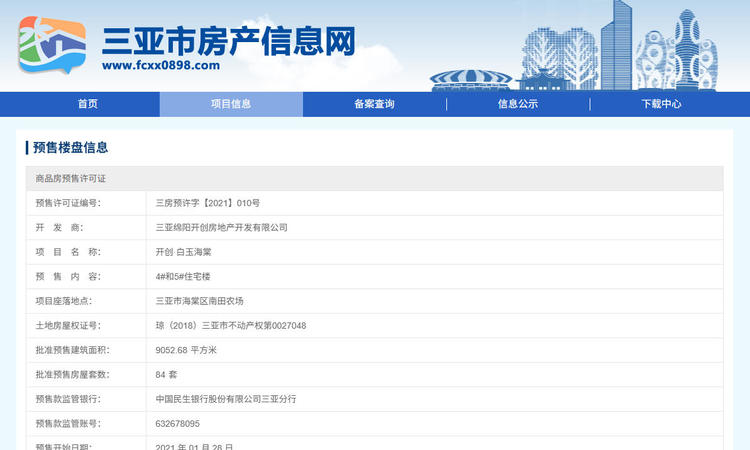Select location value 三亚市海棠区南田农场
Viewport: 750px width, 450px height.
click(199, 301)
